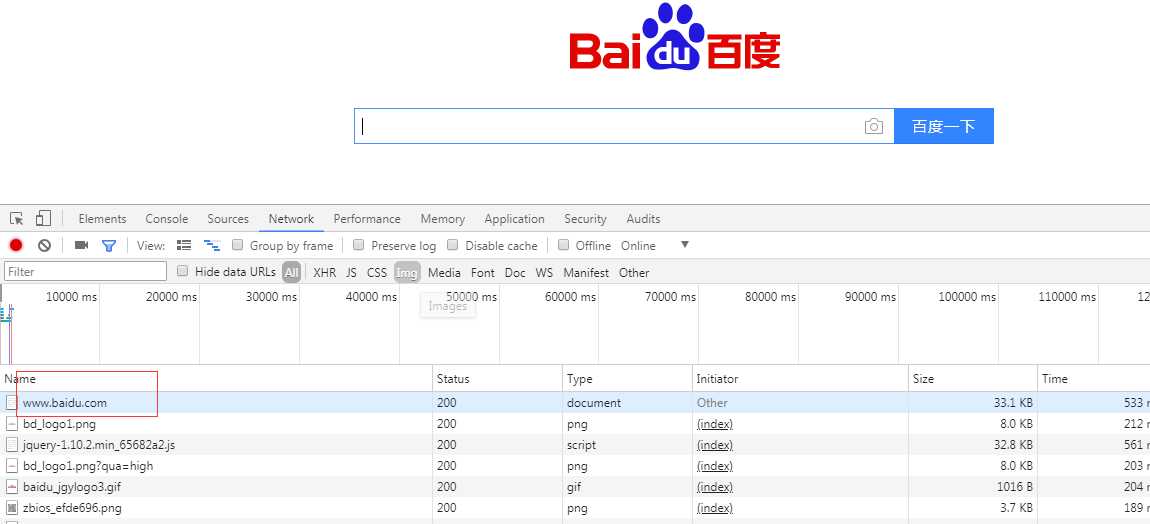1150x524 pixels.
Task: Filter requests by CSS
Action: (377, 272)
